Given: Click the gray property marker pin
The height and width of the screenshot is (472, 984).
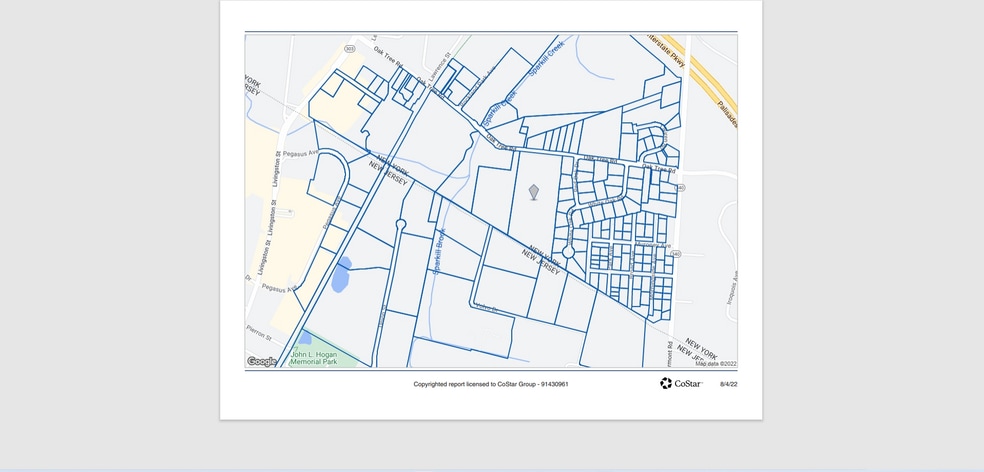Looking at the screenshot, I should point(533,191).
